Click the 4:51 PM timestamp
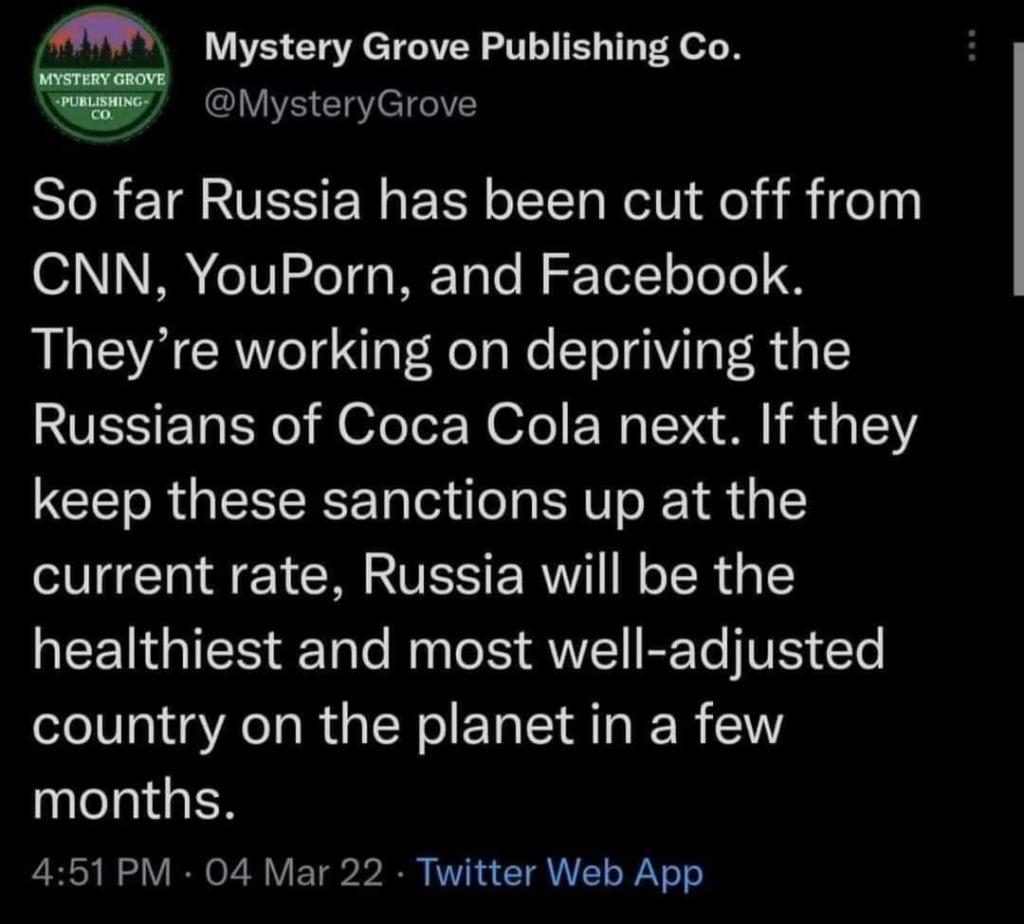This screenshot has width=1024, height=924. pyautogui.click(x=101, y=873)
